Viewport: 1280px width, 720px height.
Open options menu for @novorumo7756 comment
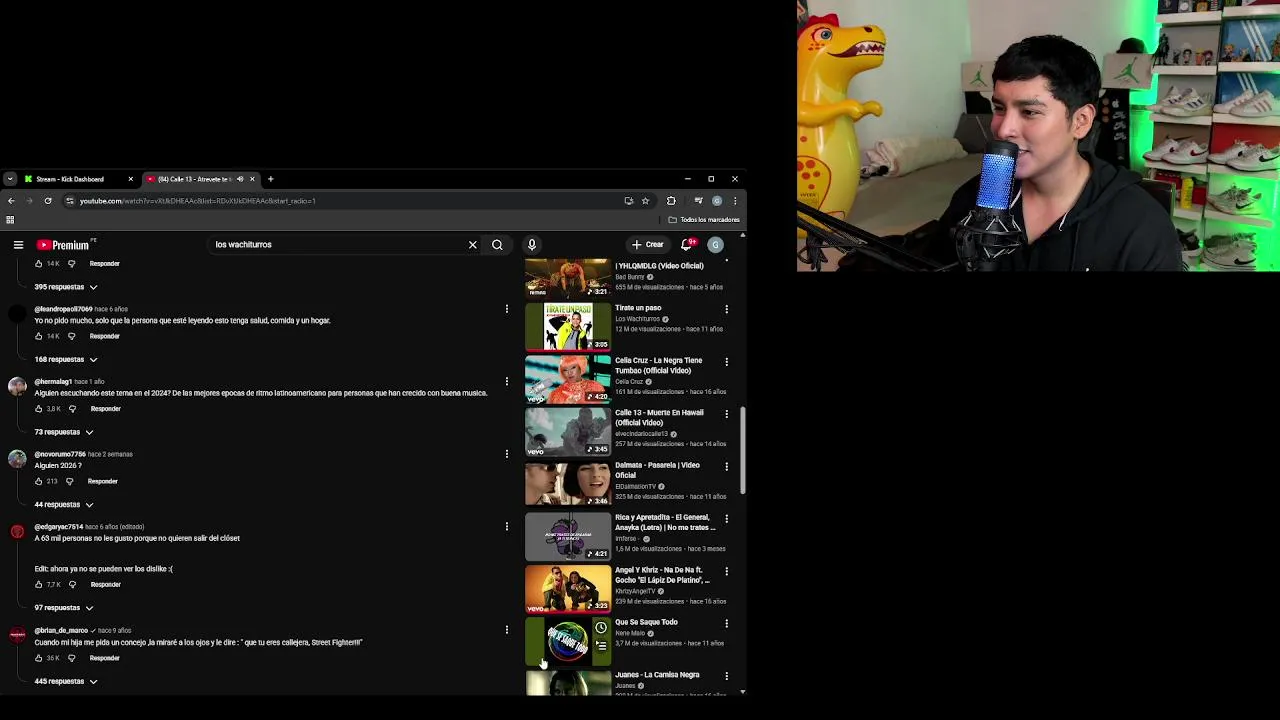[507, 454]
